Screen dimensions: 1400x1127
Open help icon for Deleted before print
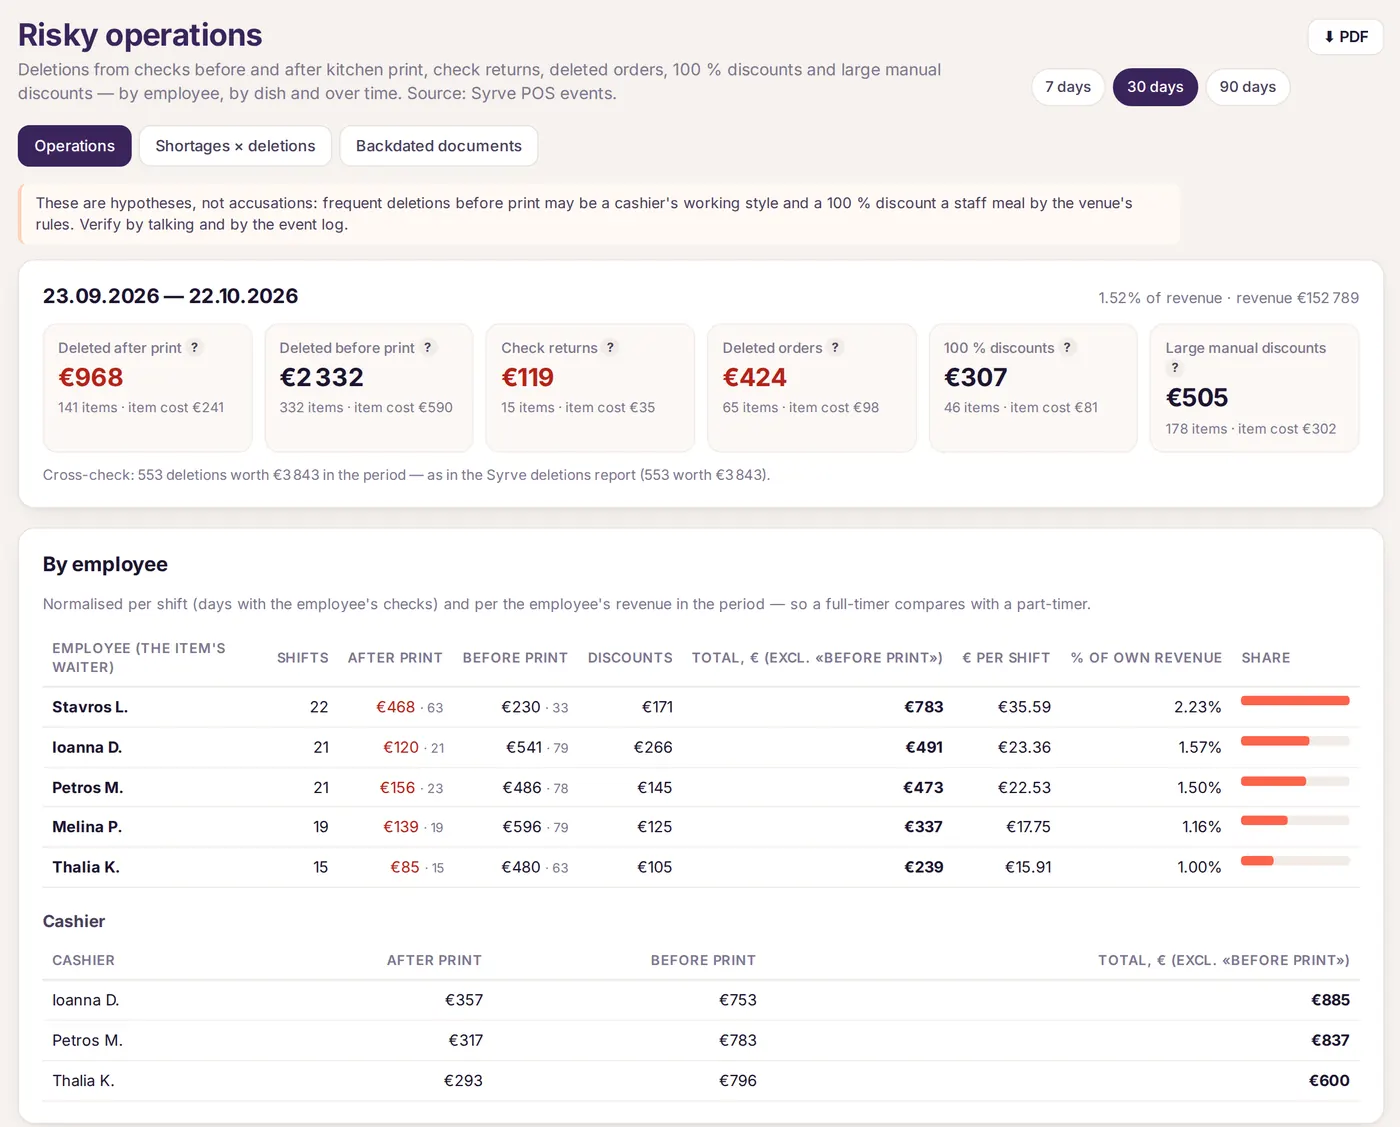pos(428,347)
